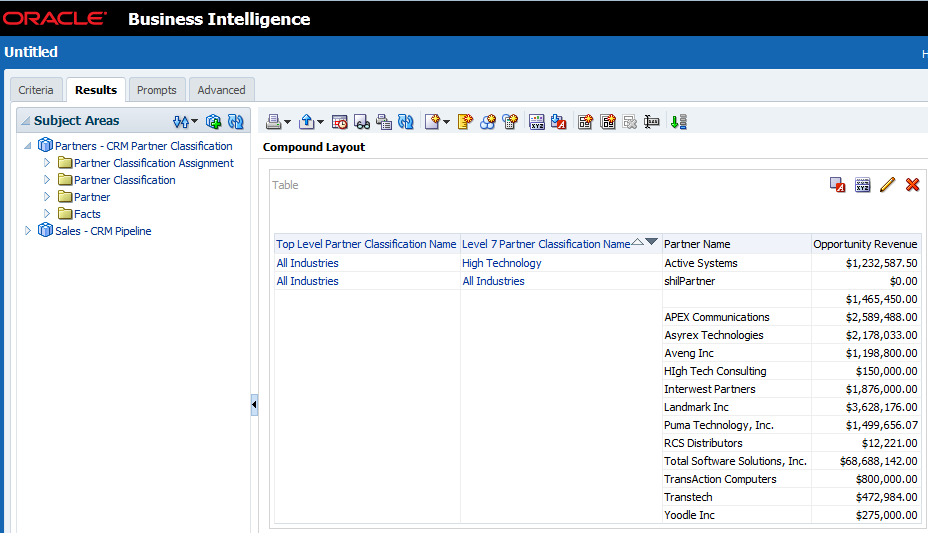This screenshot has width=928, height=533.
Task: Open the Print icon's dropdown arrow
Action: pos(287,122)
